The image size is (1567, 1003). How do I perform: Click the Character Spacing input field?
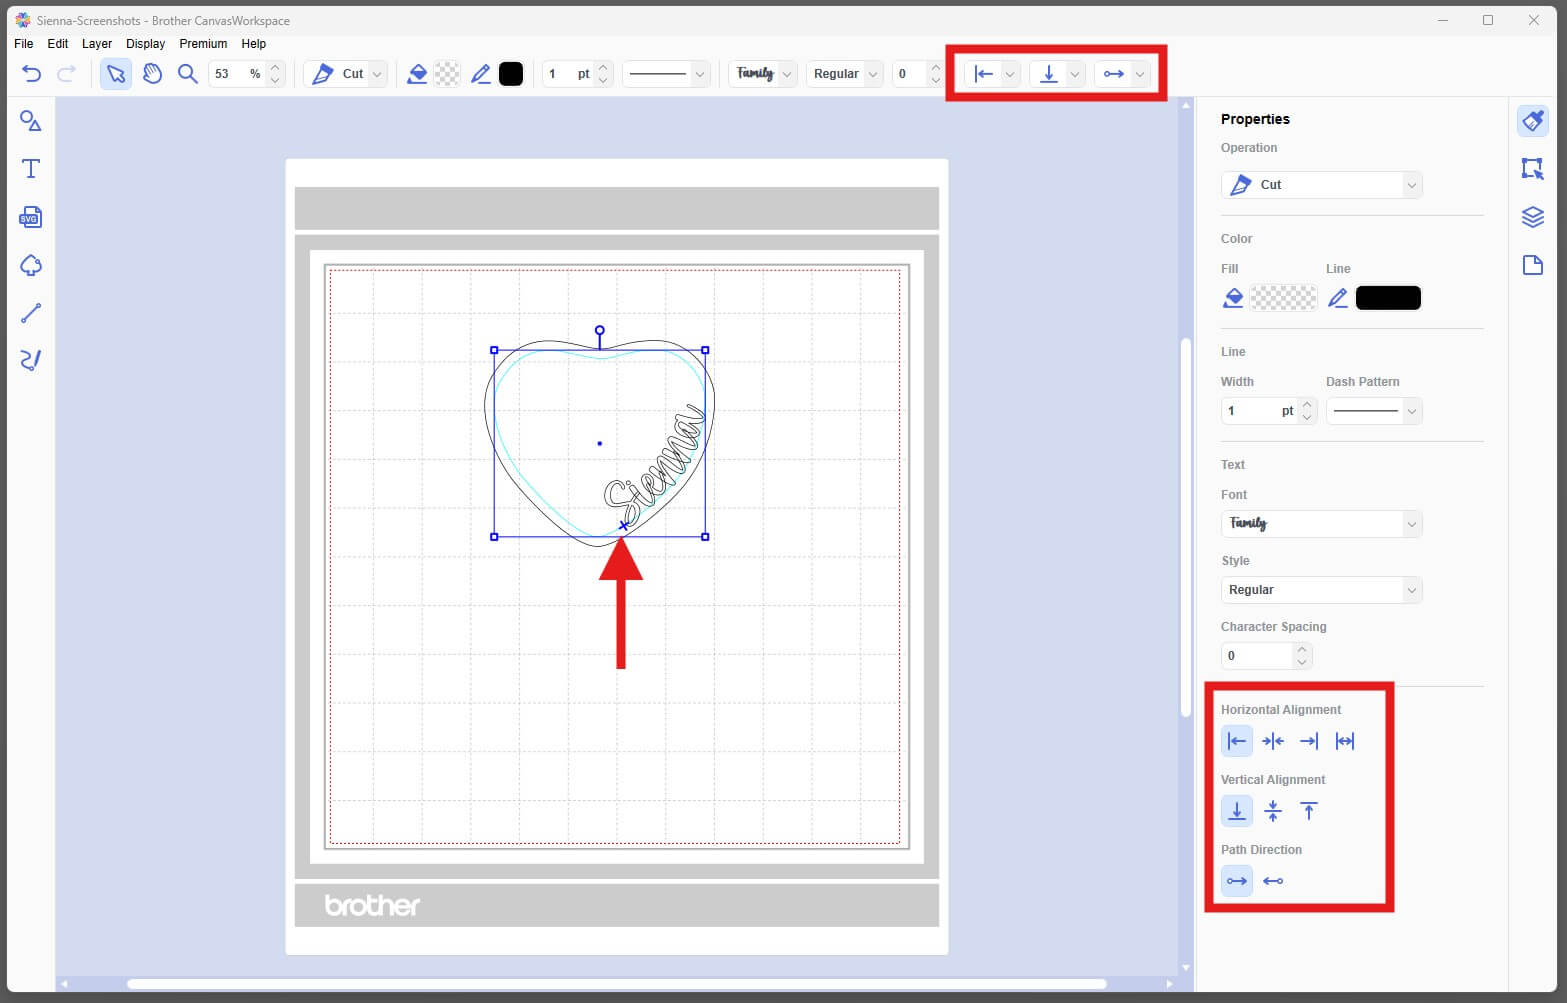coord(1257,656)
